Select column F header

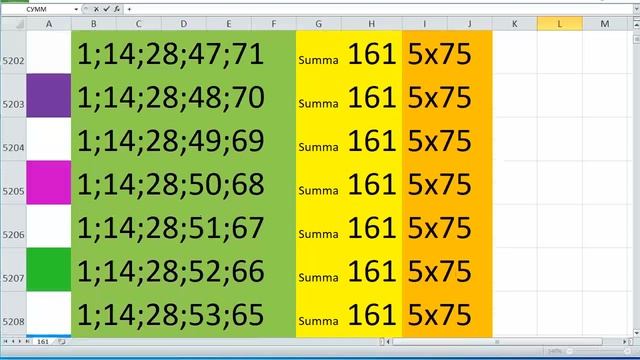[273, 24]
